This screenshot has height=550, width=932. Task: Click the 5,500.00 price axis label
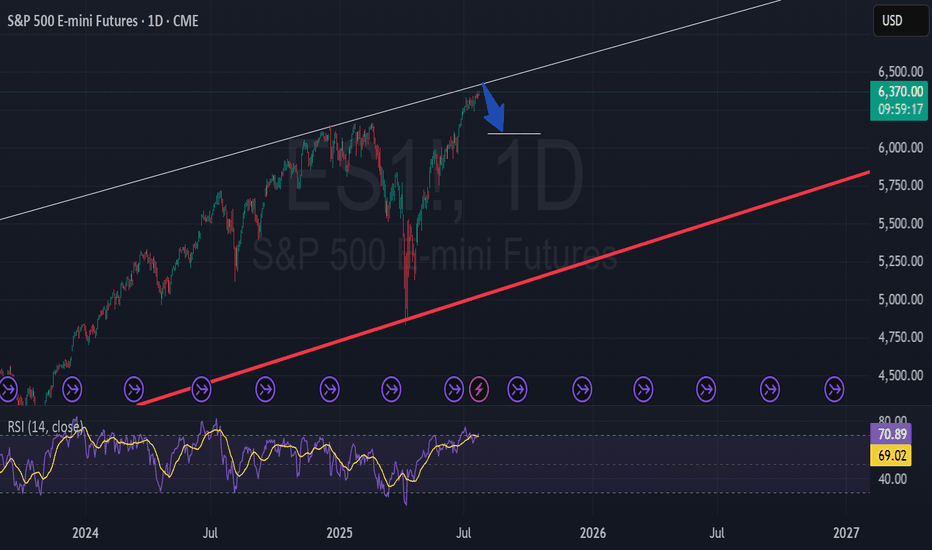(x=900, y=224)
